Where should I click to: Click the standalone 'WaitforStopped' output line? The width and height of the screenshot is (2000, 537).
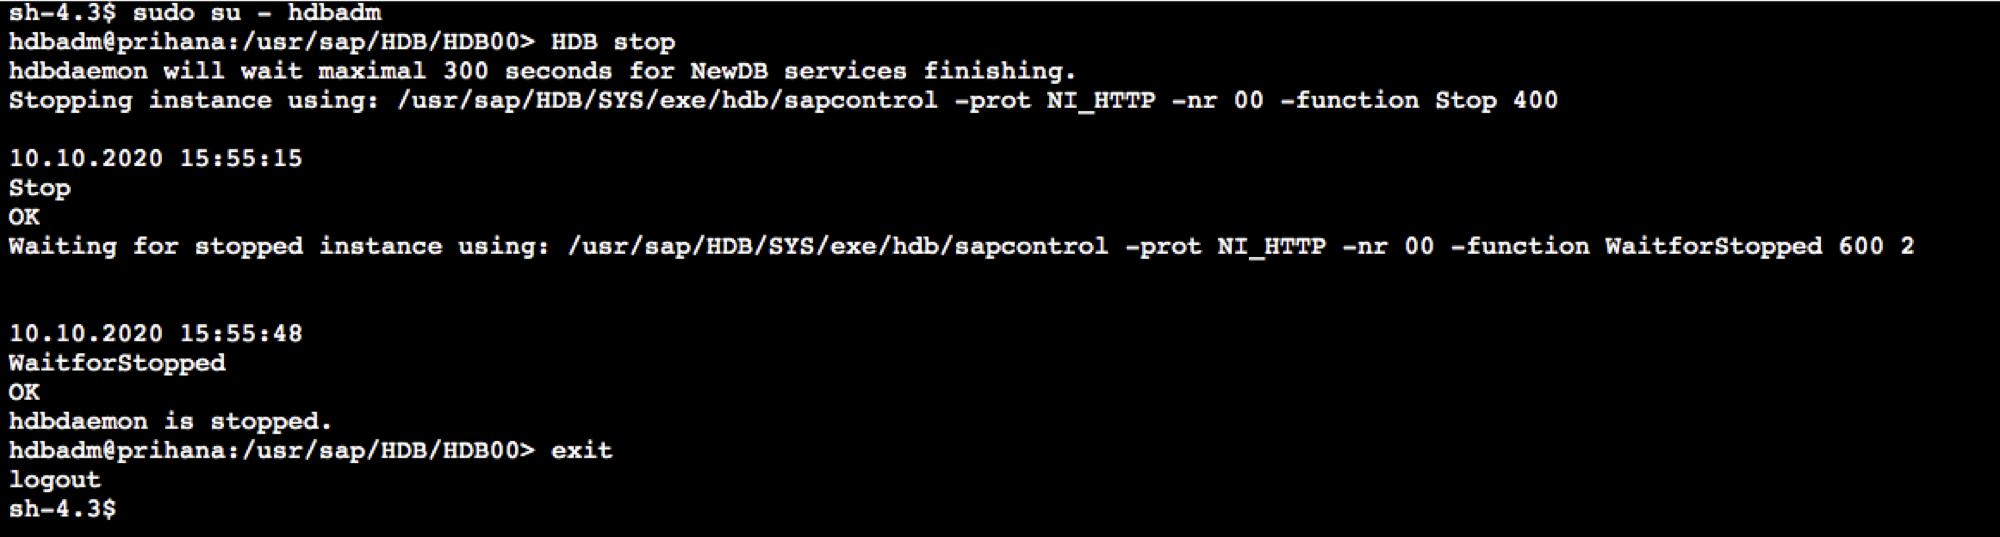[117, 362]
